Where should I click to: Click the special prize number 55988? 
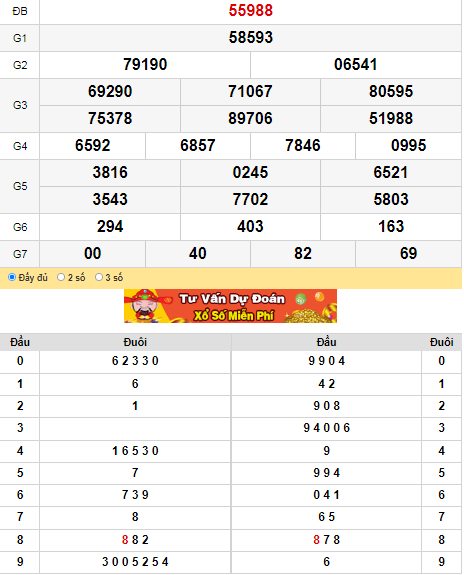pos(251,11)
